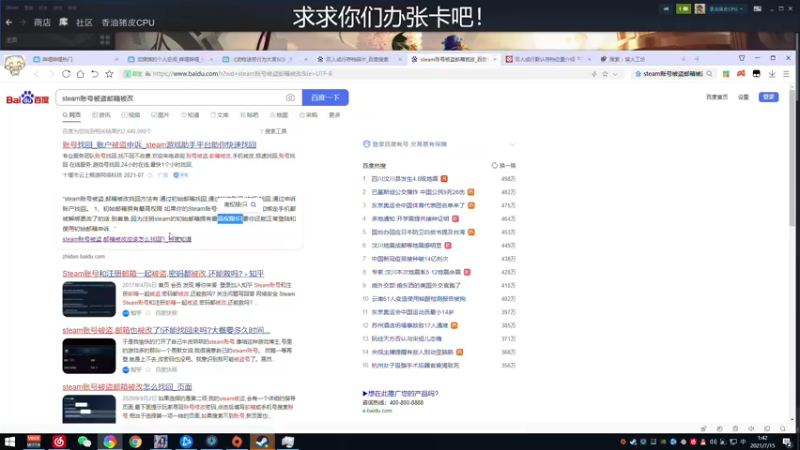Click the browser reload icon
800x450 pixels.
pos(66,74)
